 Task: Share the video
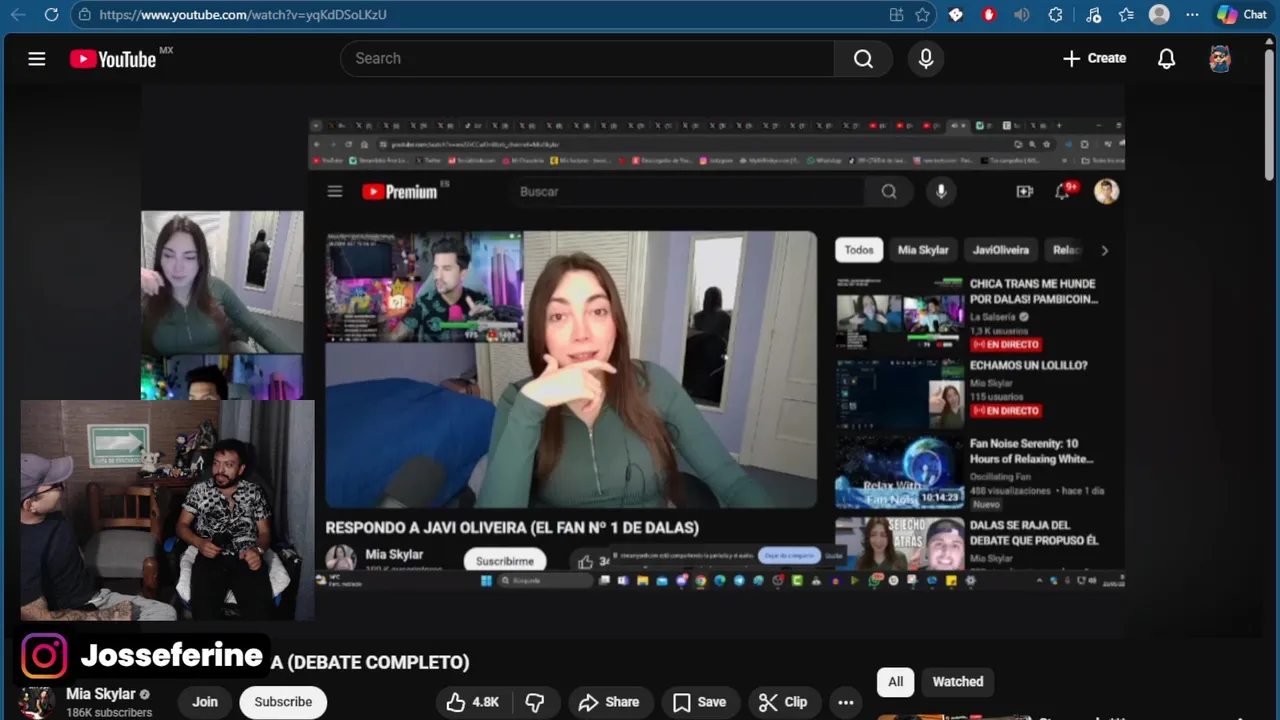pos(609,702)
